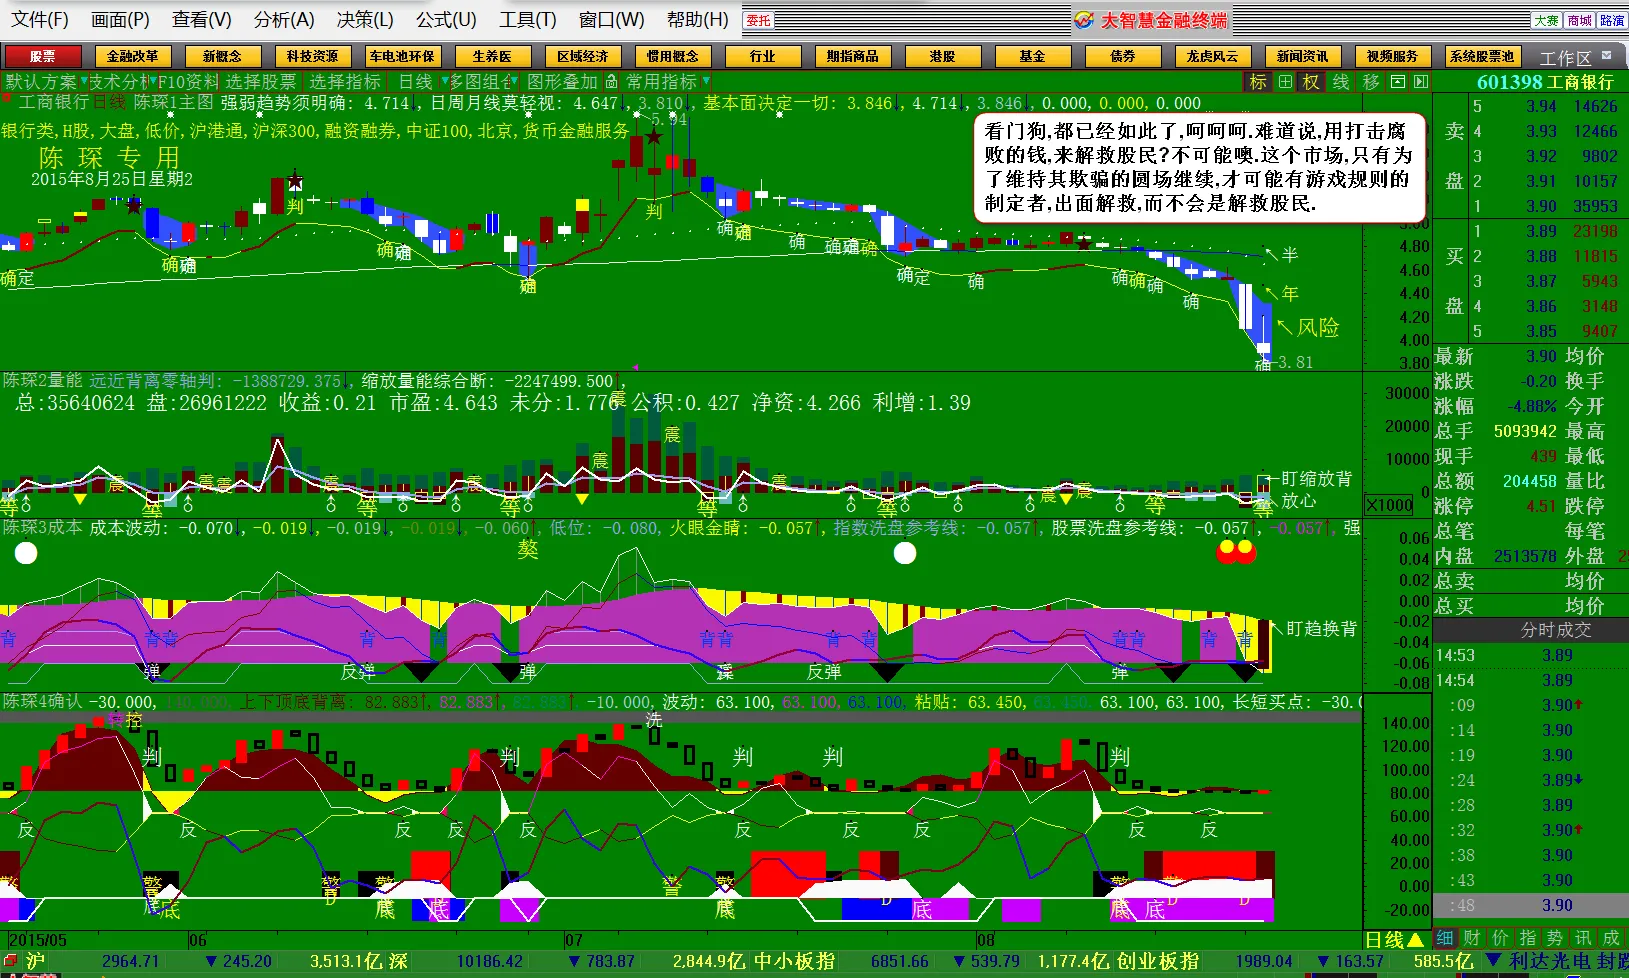Select the 科技资源 category button
The image size is (1629, 978).
click(x=312, y=56)
